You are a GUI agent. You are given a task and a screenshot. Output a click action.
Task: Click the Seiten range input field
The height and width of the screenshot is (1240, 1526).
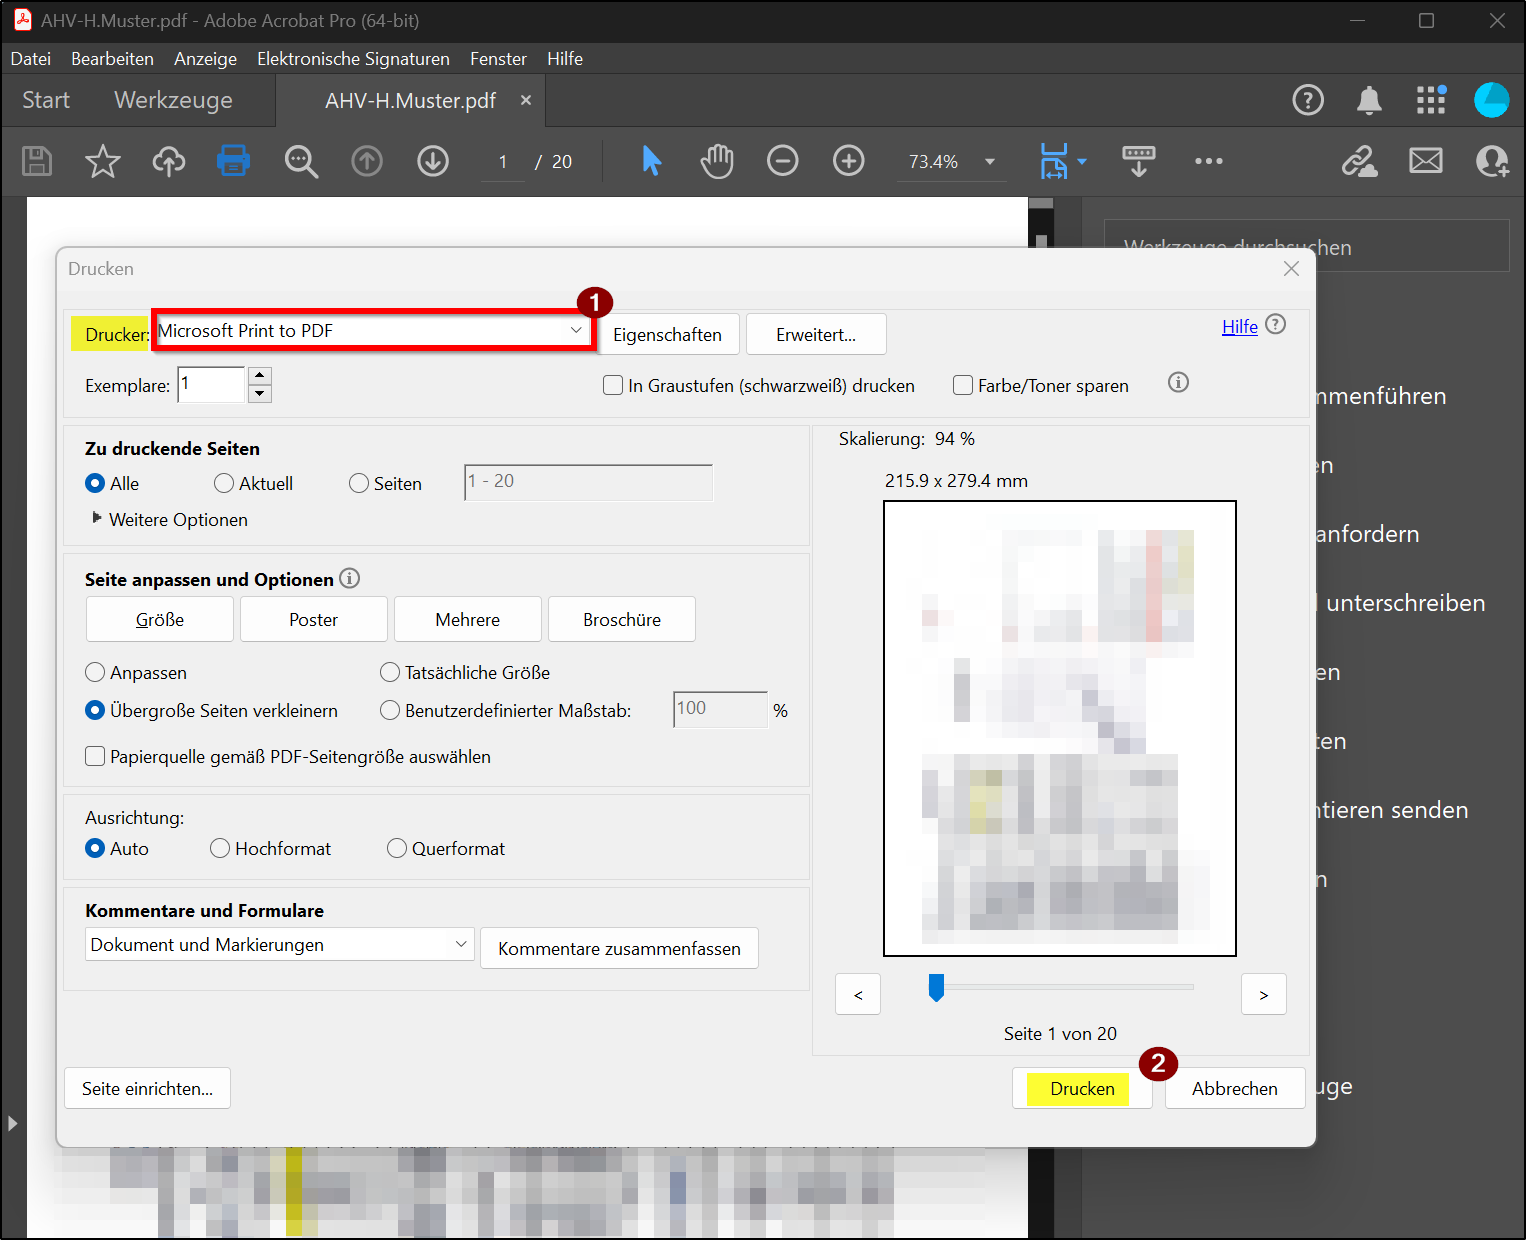pyautogui.click(x=588, y=482)
